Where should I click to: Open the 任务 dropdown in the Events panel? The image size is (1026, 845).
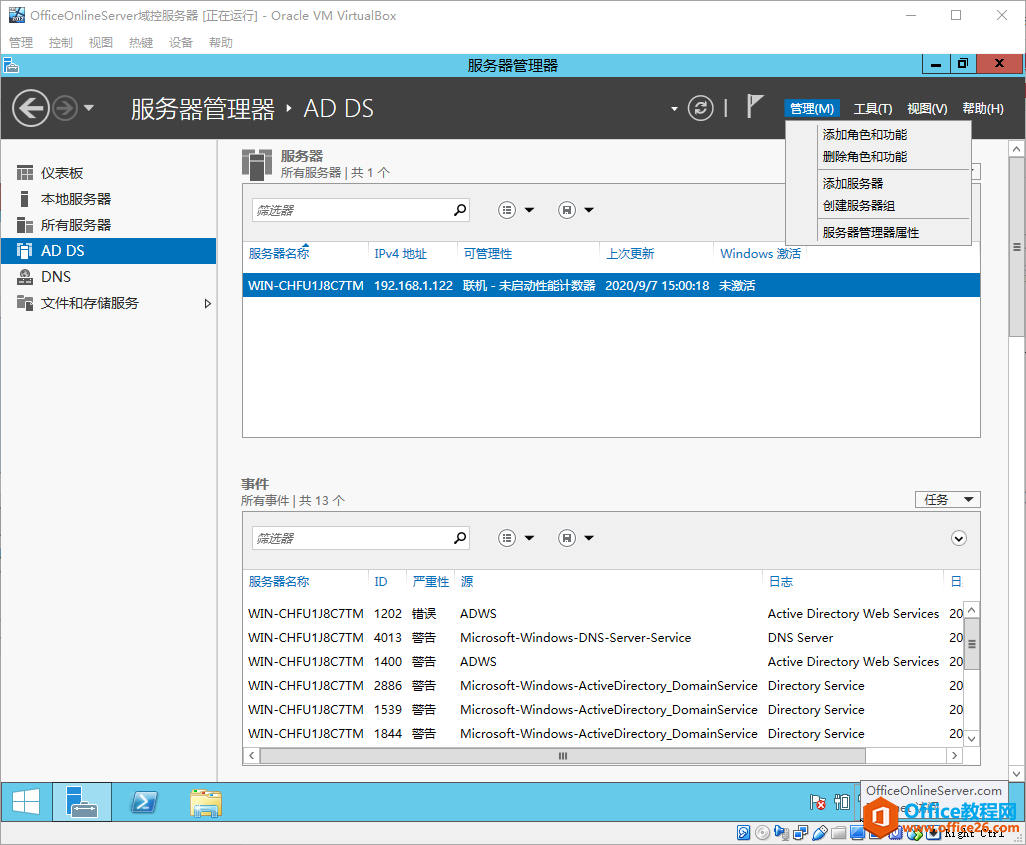(x=946, y=499)
